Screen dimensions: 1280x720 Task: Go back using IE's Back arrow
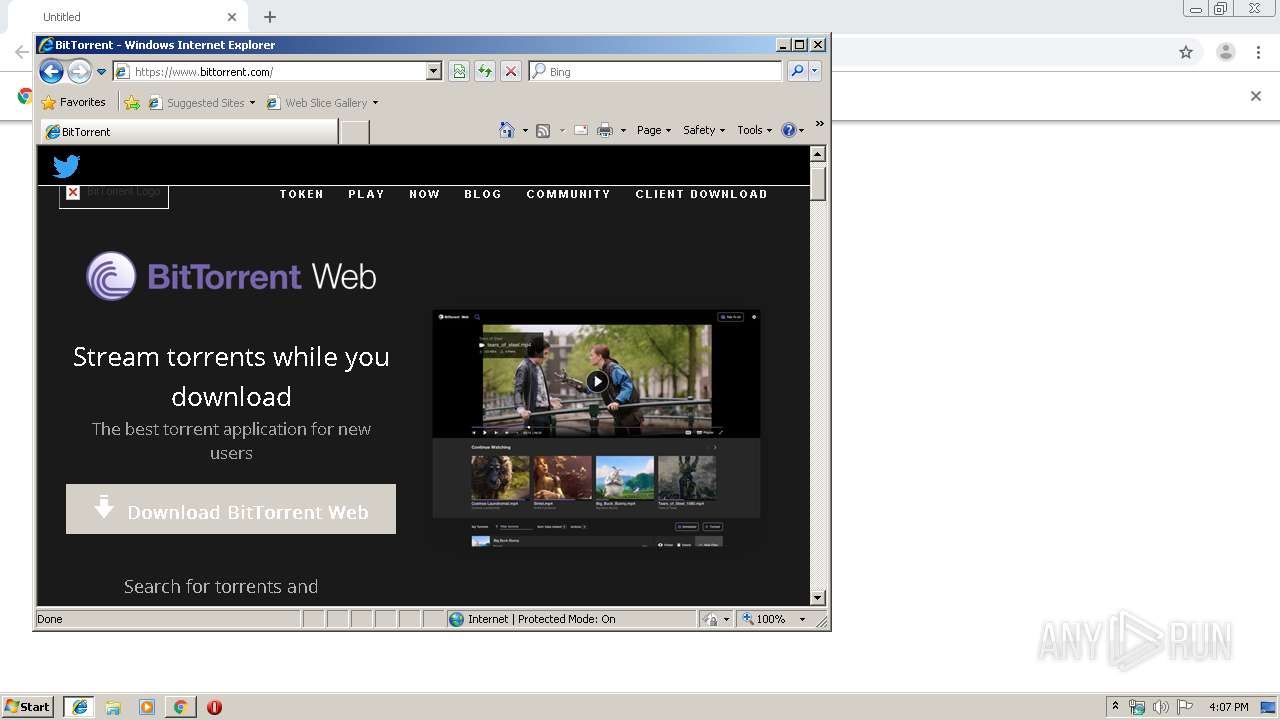[51, 71]
